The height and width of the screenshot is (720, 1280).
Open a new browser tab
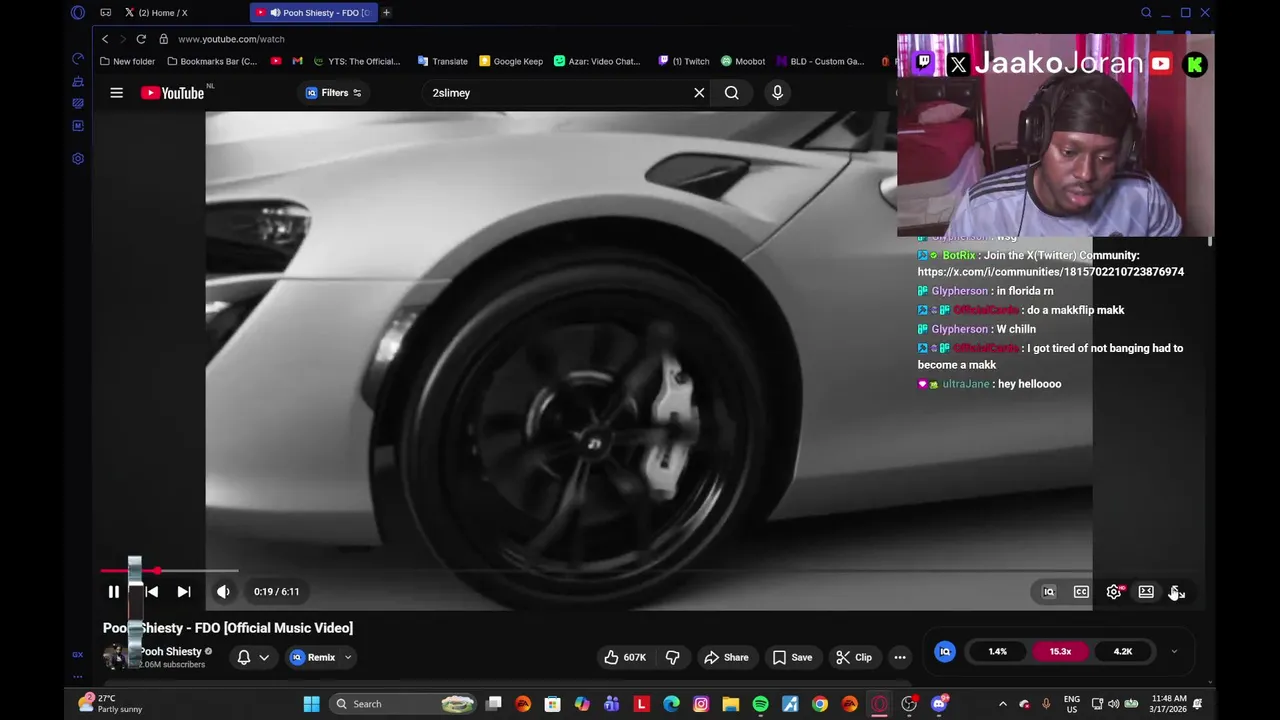point(386,13)
